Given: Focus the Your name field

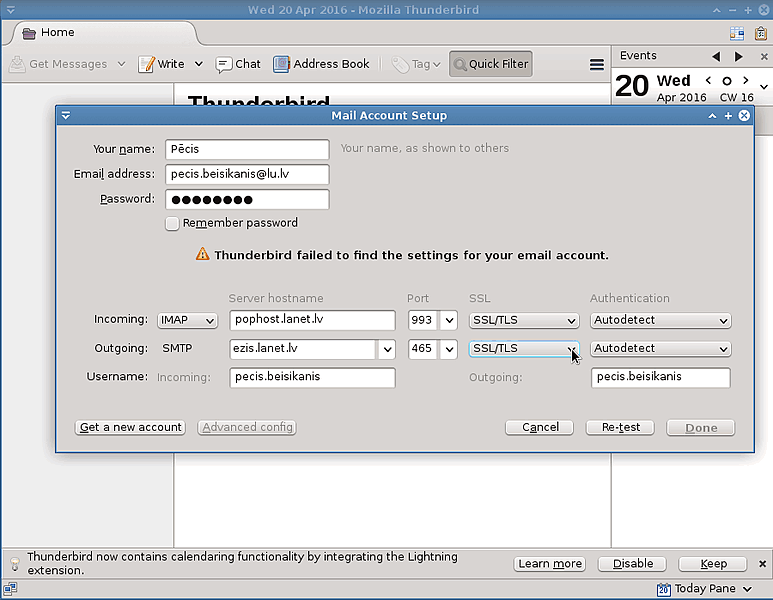Looking at the screenshot, I should coord(247,149).
